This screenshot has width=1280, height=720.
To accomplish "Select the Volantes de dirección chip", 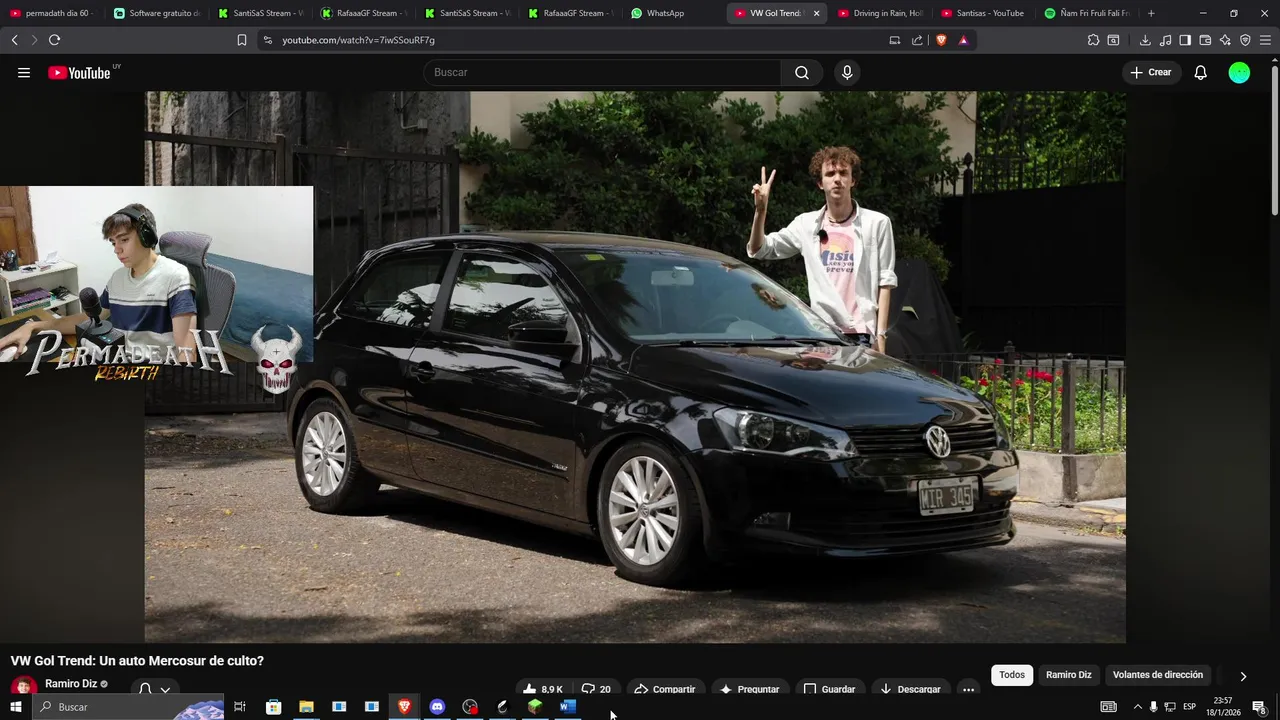I will coord(1158,675).
